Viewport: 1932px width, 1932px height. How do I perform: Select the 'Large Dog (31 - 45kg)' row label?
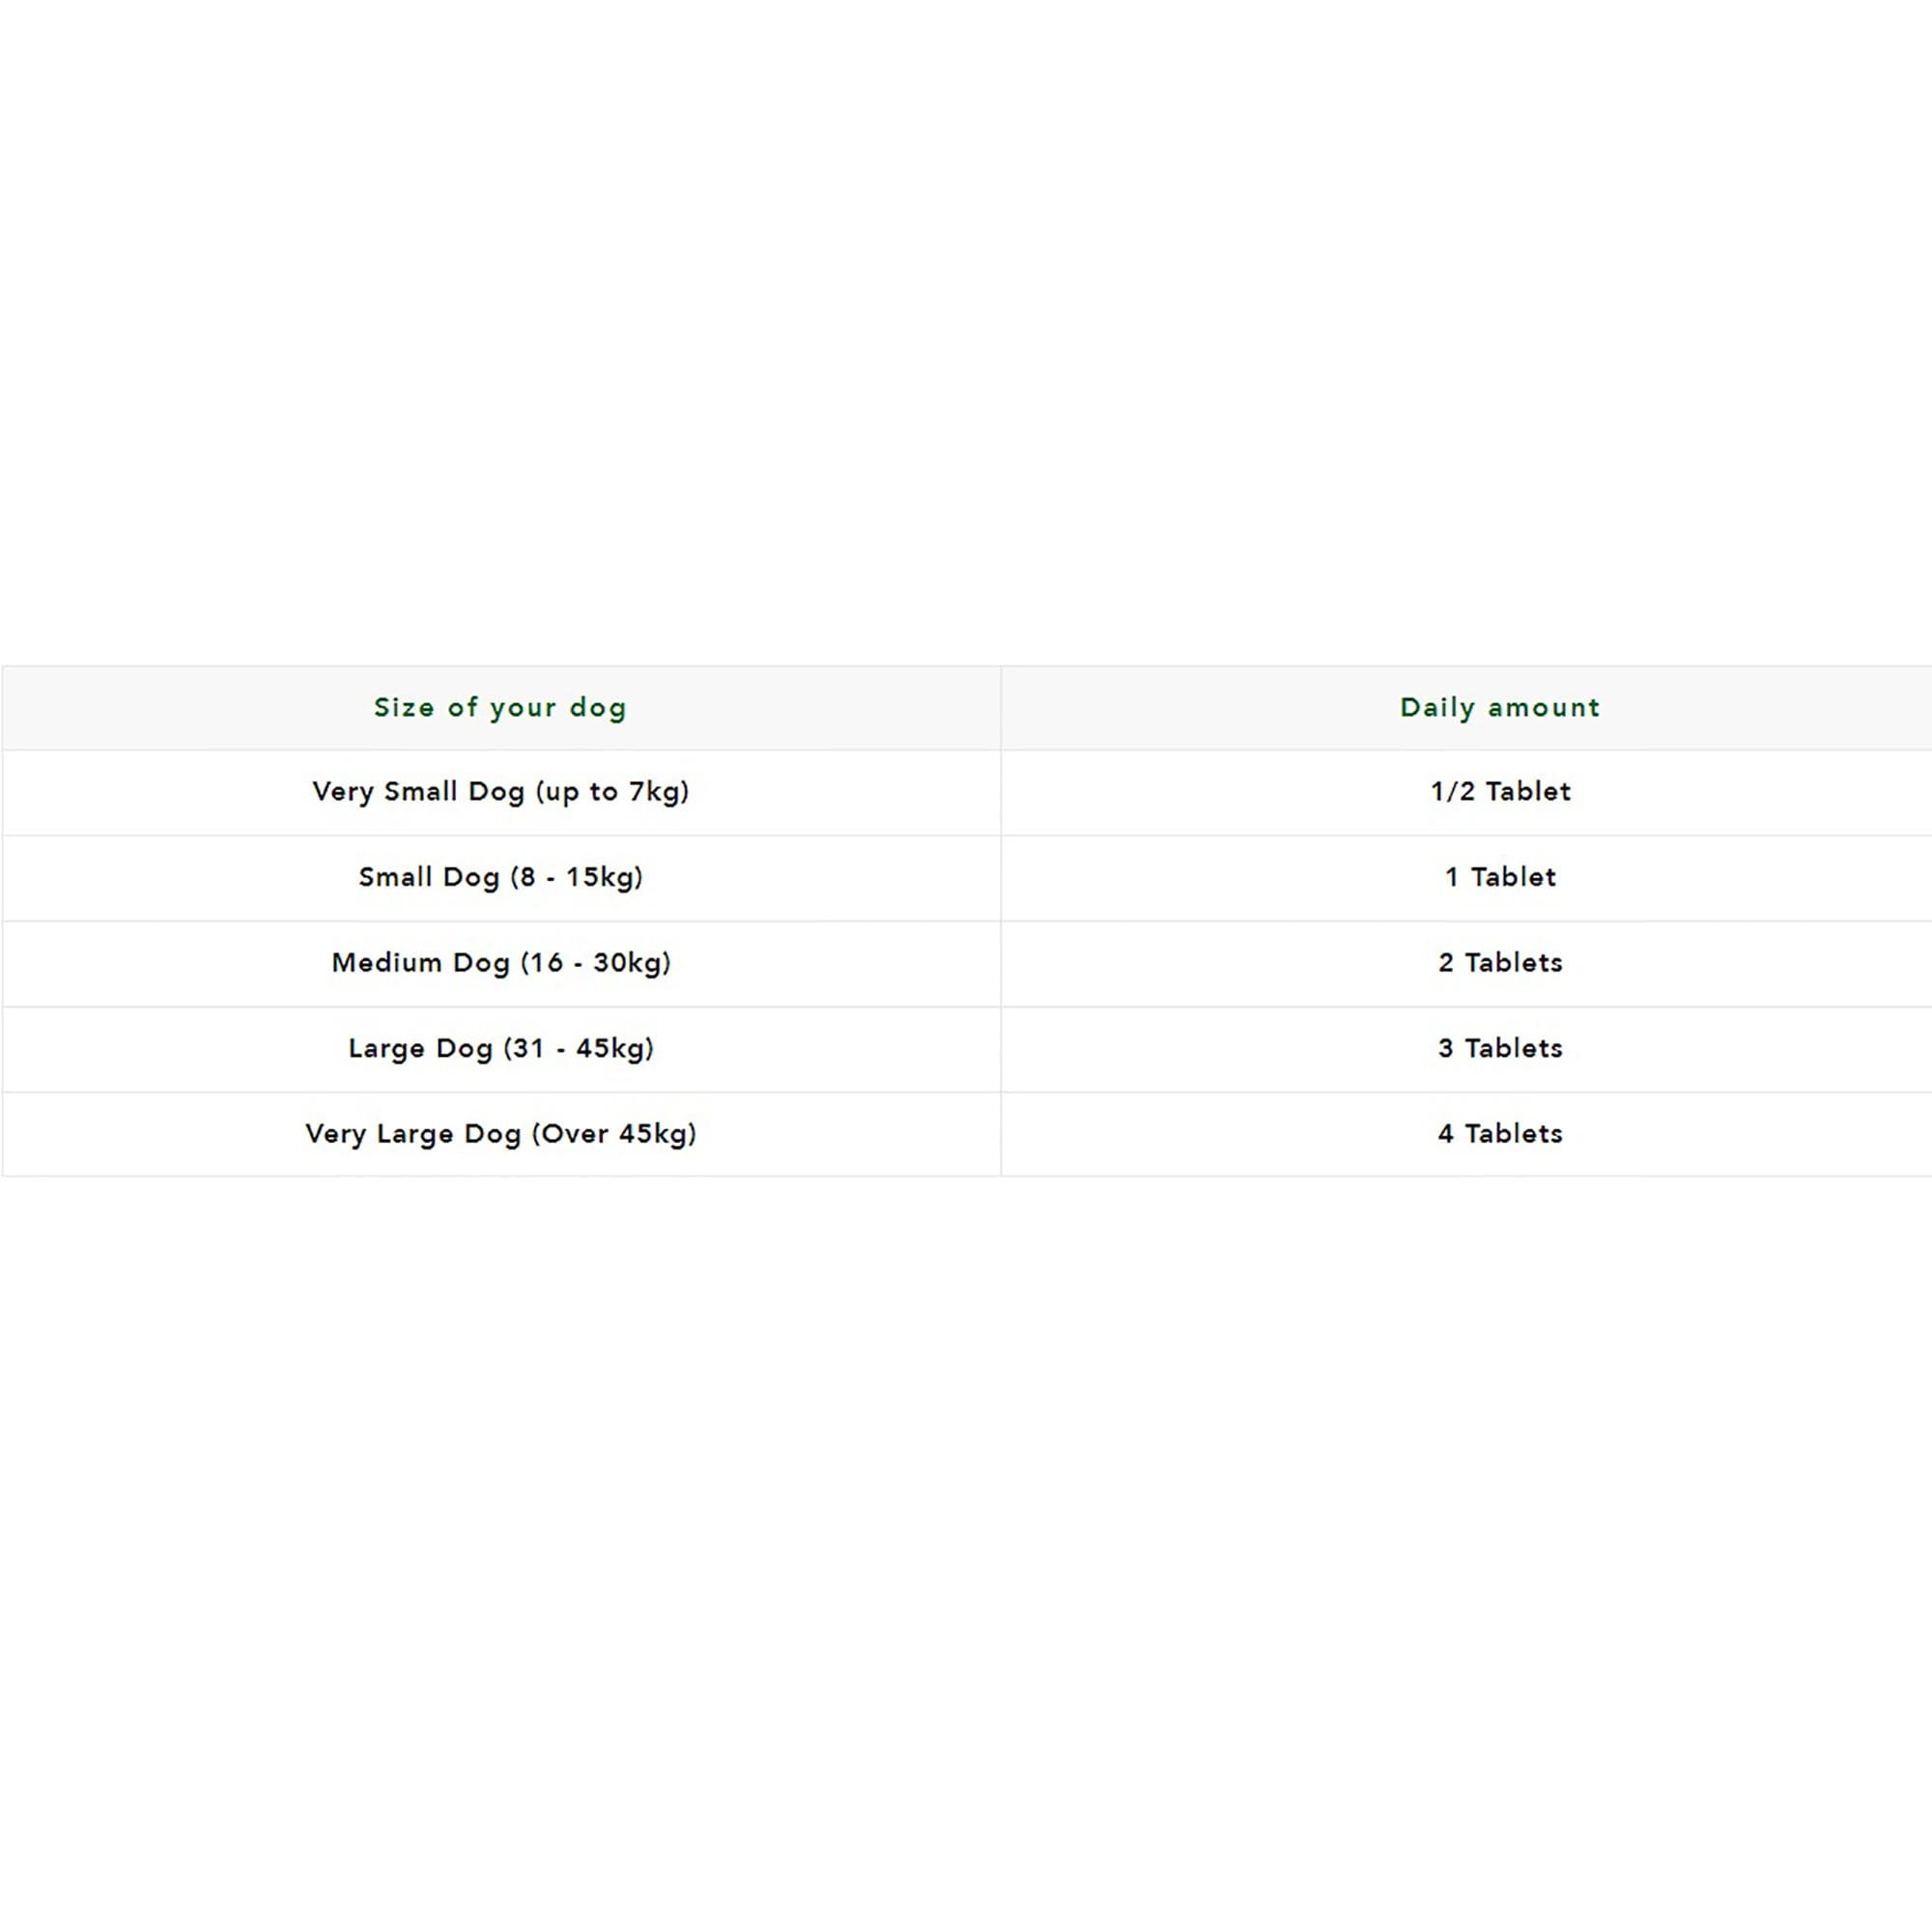[x=500, y=1049]
